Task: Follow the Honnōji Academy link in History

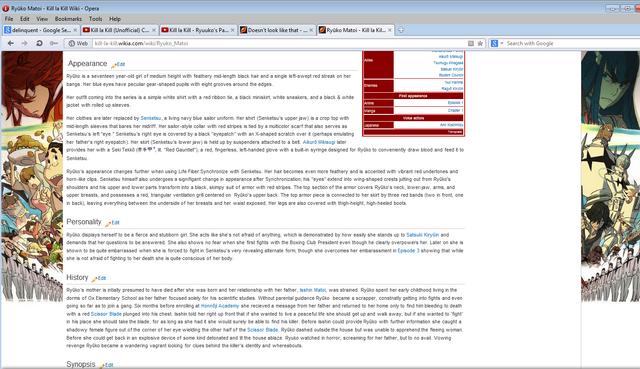Action: click(220, 306)
